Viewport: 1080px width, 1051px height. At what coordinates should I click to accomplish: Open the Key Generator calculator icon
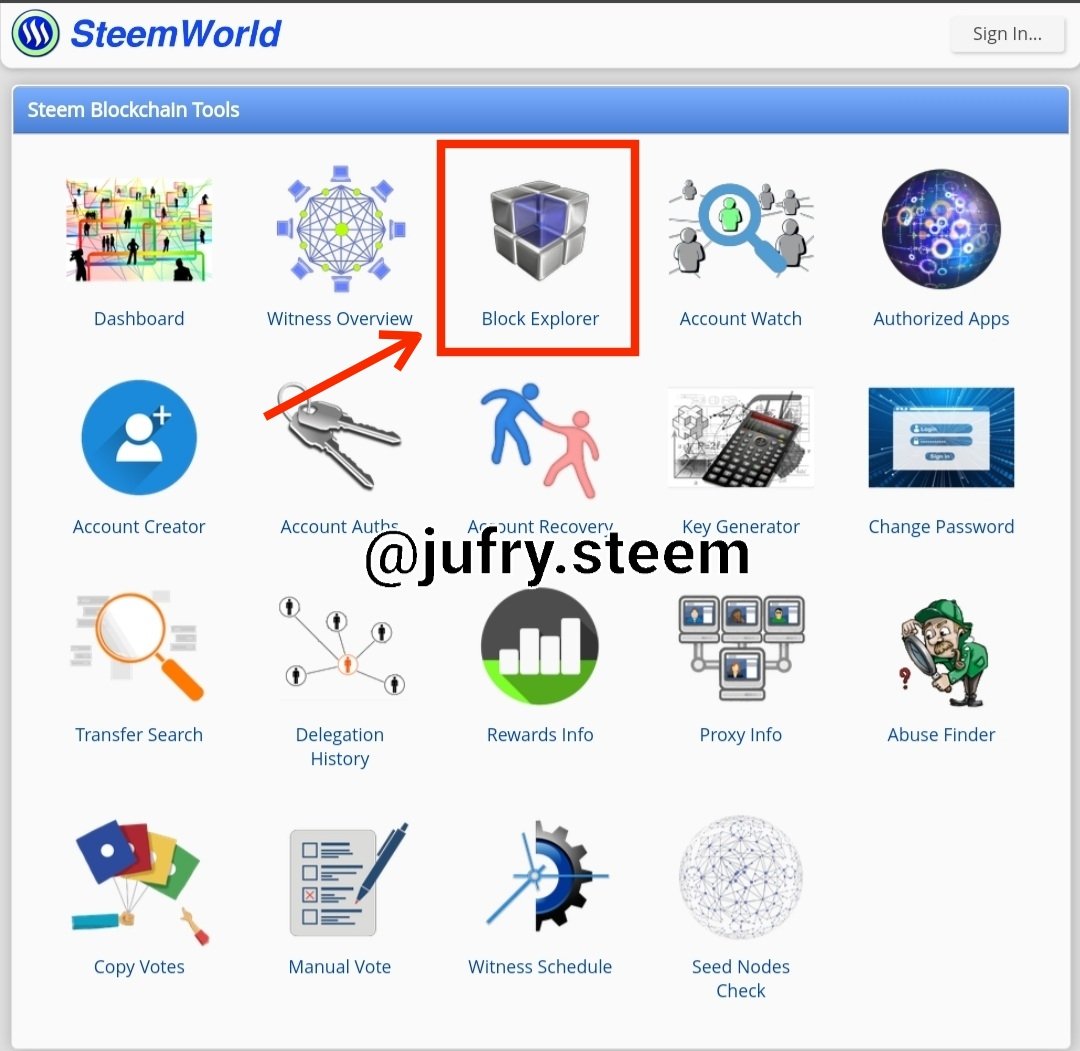point(740,437)
